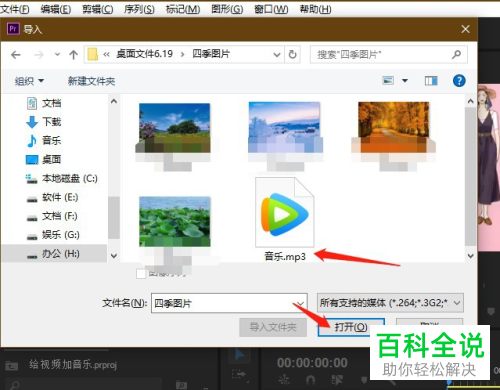Image resolution: width=500 pixels, height=390 pixels.
Task: Click the Forward navigation arrow
Action: tap(39, 55)
